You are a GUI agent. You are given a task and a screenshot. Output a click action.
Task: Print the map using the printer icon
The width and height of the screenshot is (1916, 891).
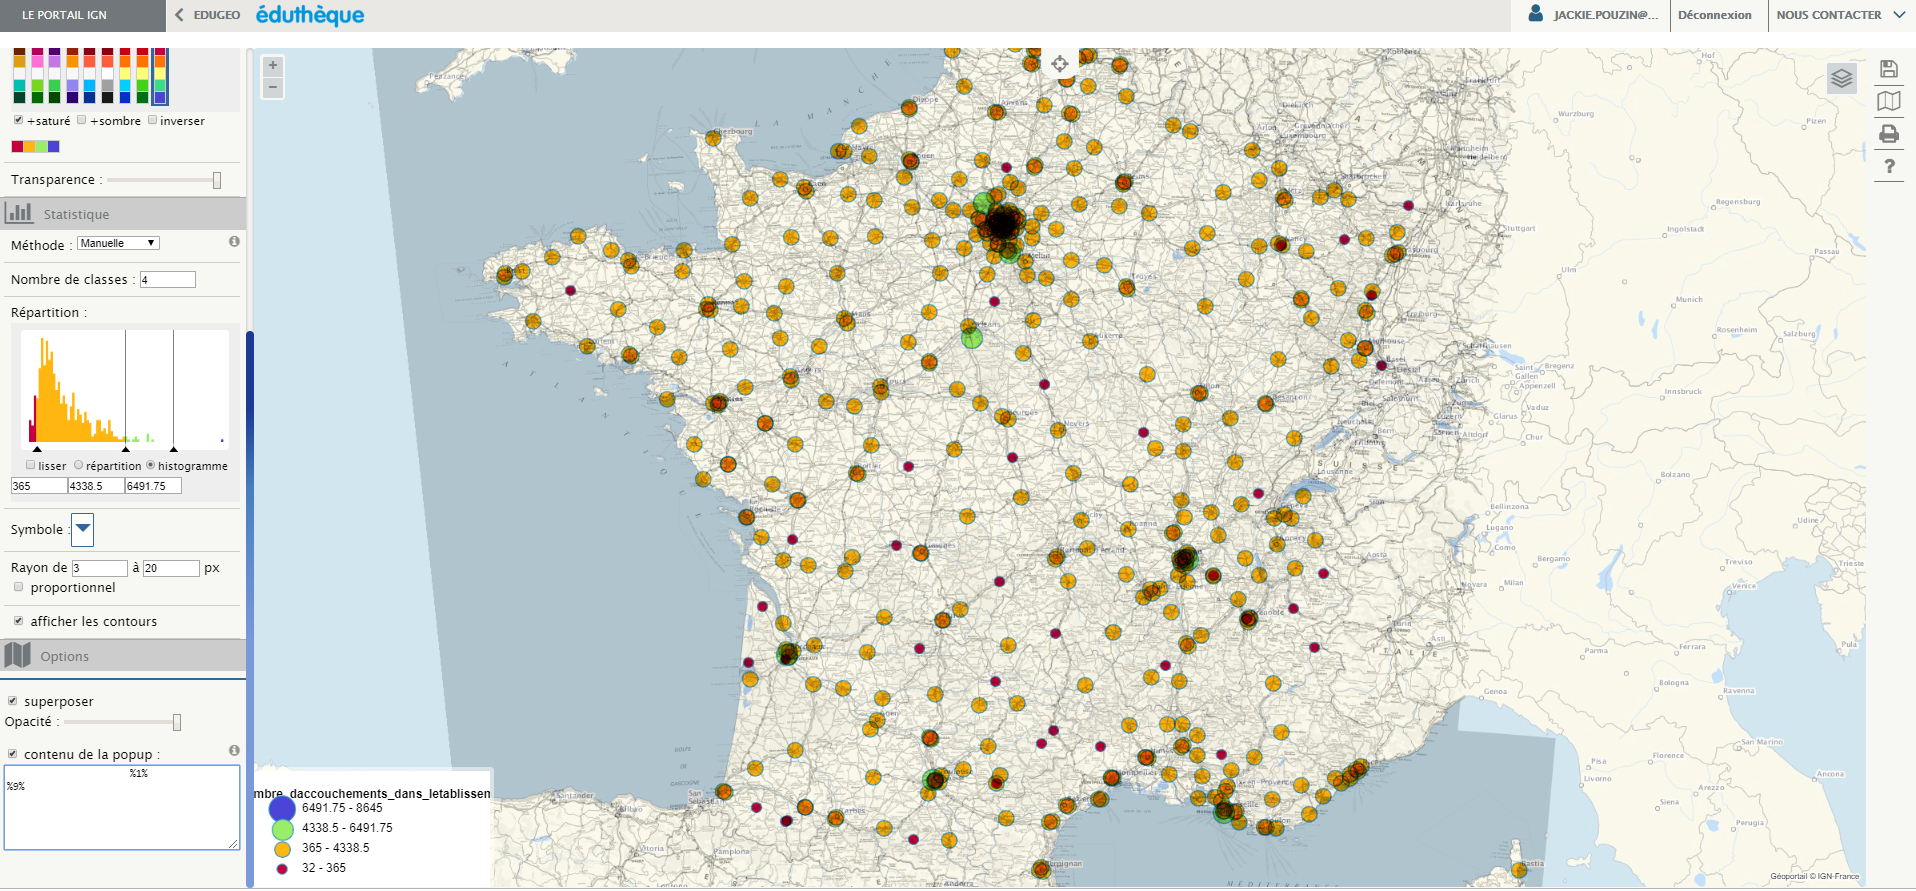[1889, 134]
